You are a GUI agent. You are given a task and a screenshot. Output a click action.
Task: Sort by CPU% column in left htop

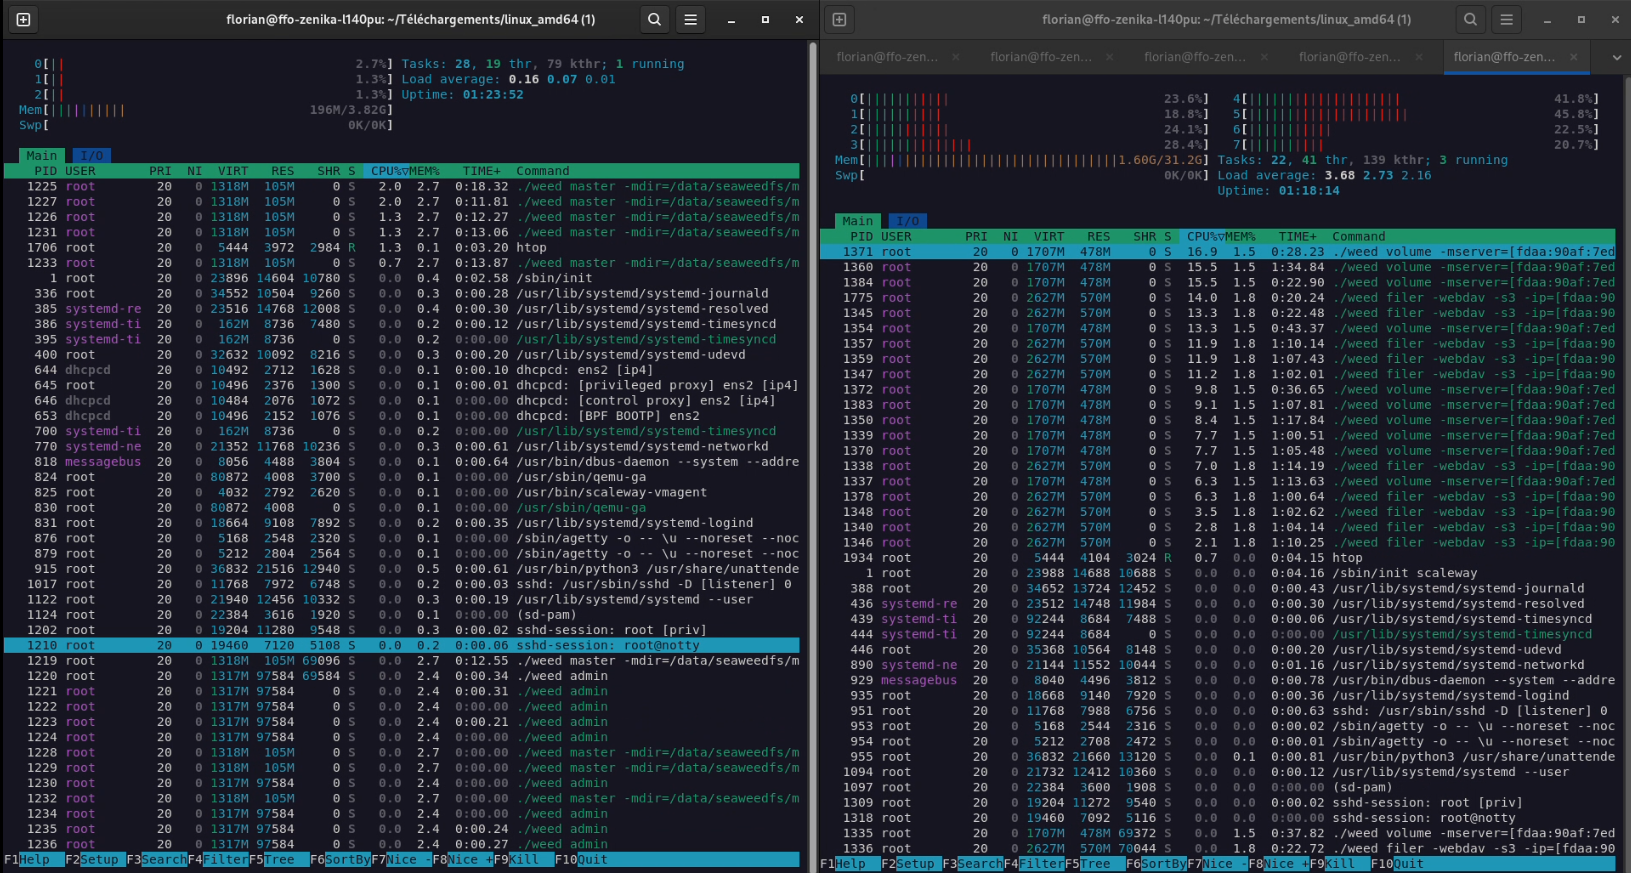point(386,171)
